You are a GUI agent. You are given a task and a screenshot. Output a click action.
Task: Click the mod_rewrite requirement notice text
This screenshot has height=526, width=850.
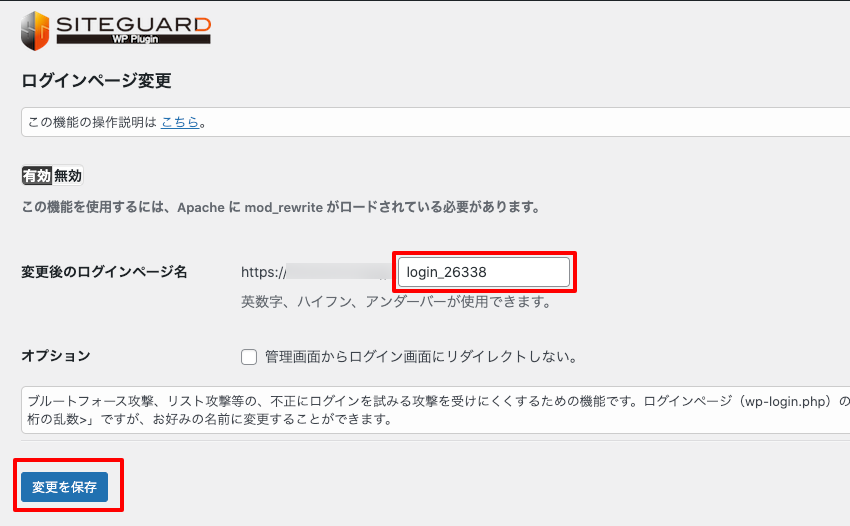click(x=280, y=208)
